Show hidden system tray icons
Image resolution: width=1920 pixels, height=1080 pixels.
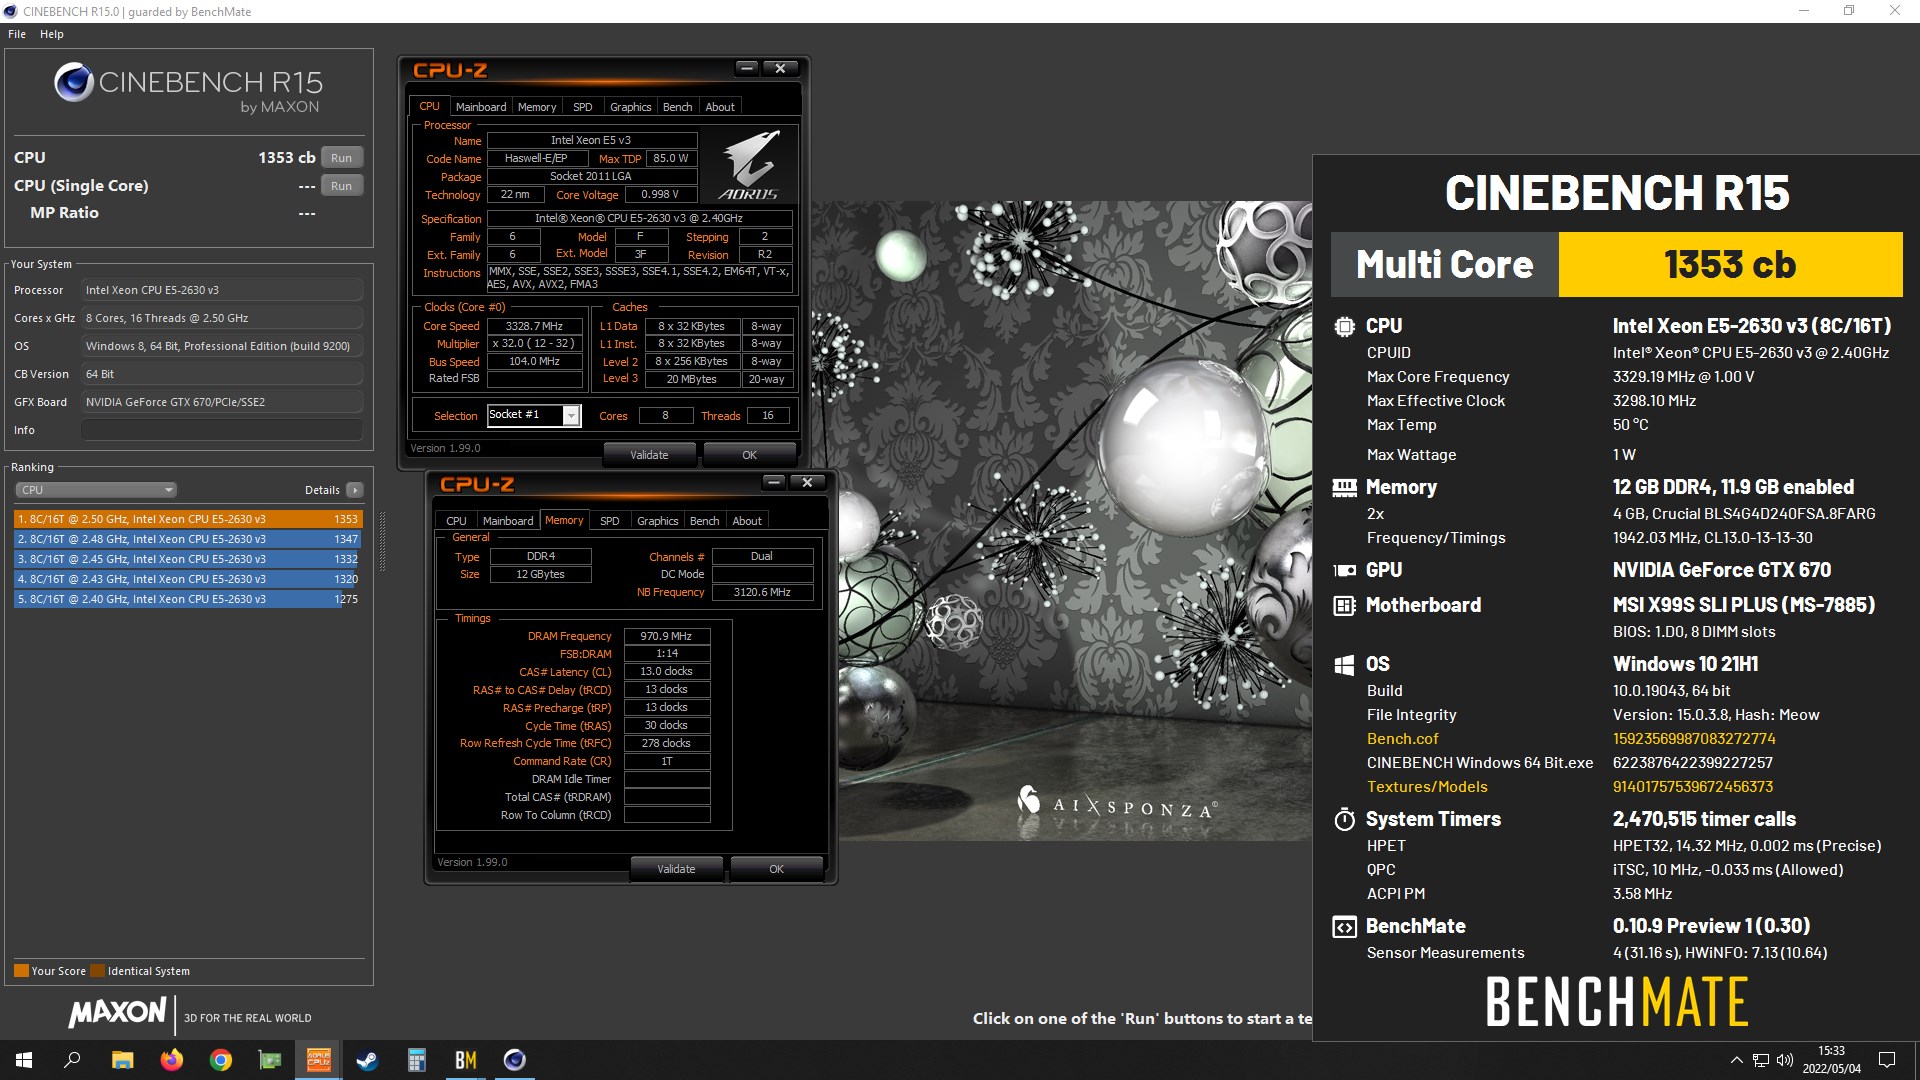click(x=1737, y=1060)
